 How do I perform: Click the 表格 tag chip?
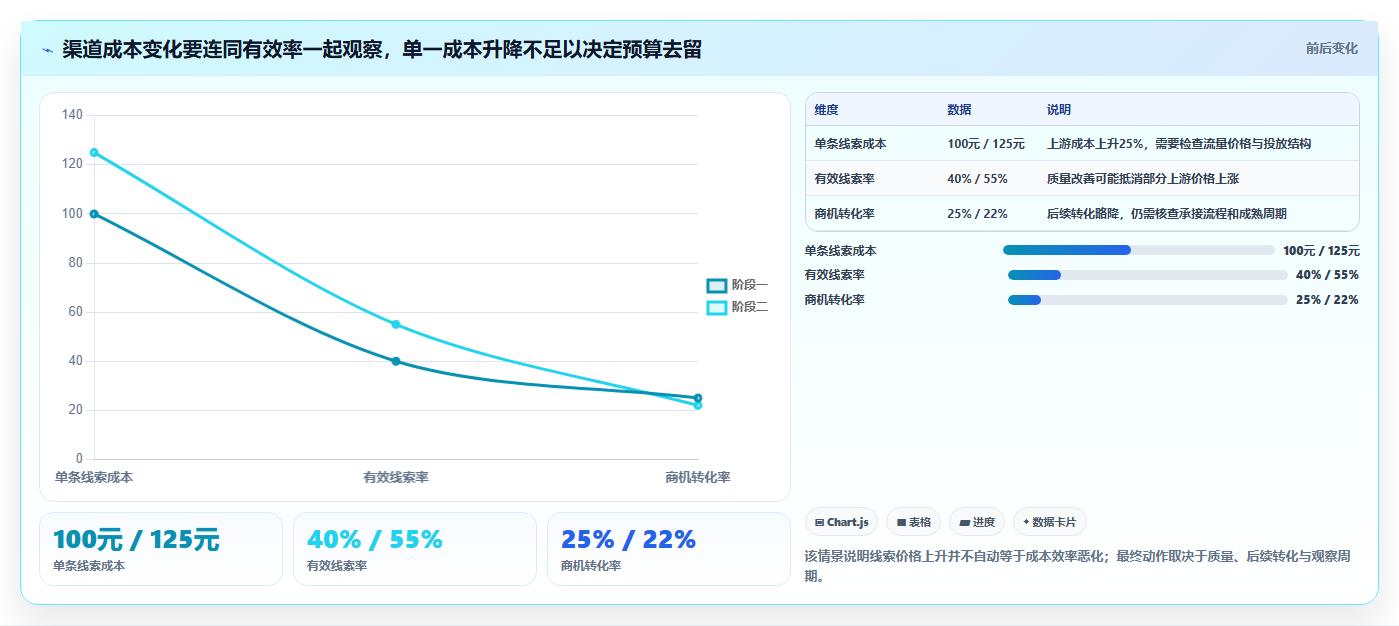[913, 522]
